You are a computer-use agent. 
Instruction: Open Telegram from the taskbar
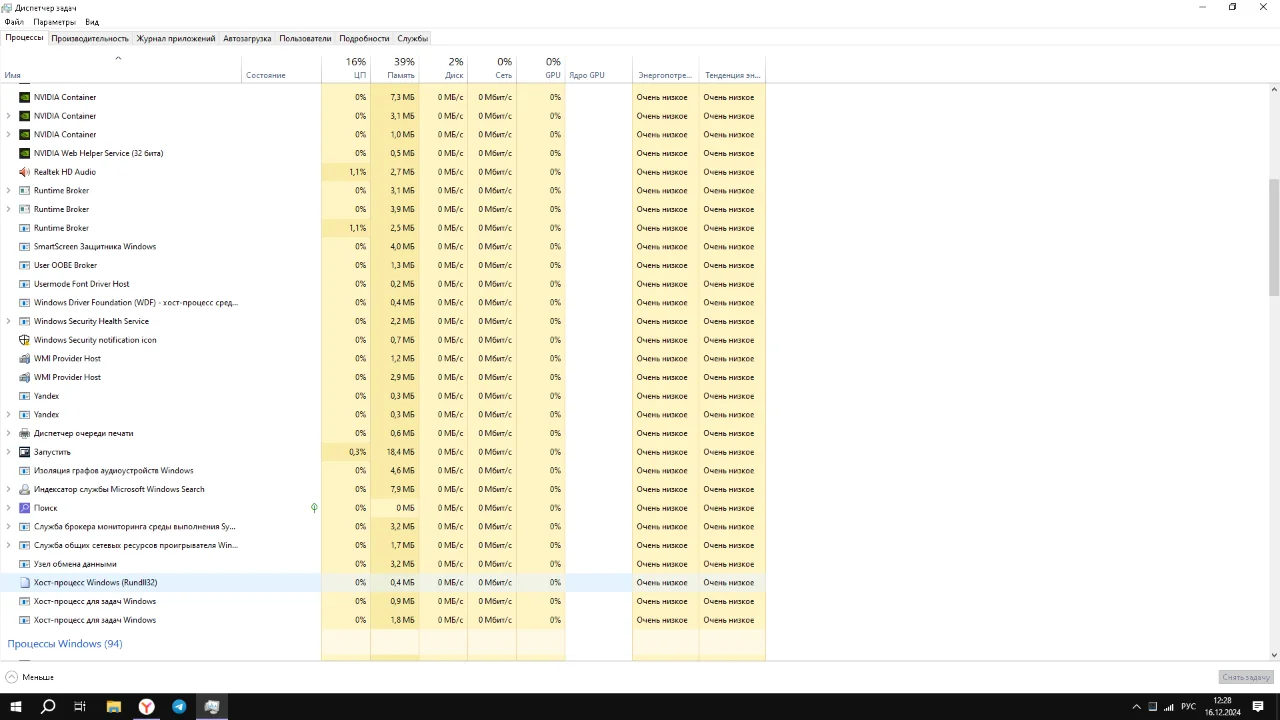pyautogui.click(x=179, y=706)
